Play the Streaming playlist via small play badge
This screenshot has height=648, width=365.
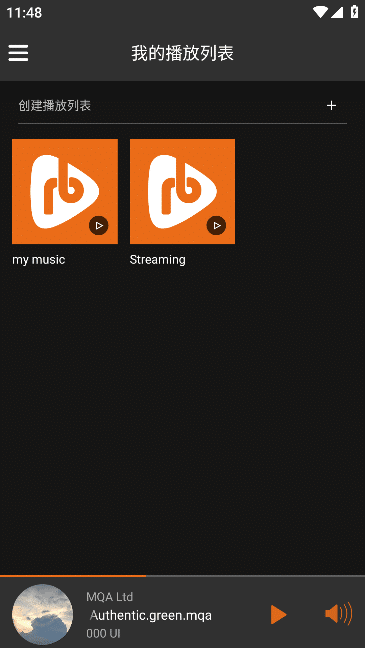tap(216, 226)
